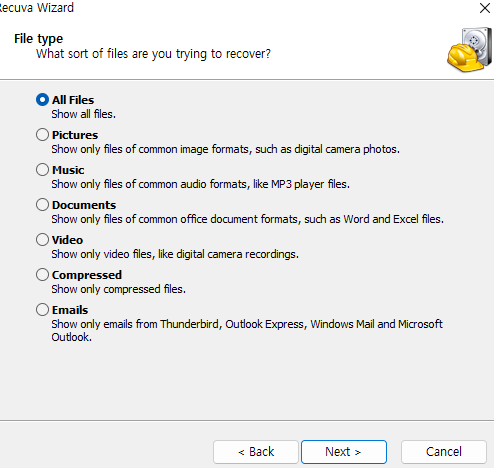Click 'What sort of files' question text

coord(153,54)
